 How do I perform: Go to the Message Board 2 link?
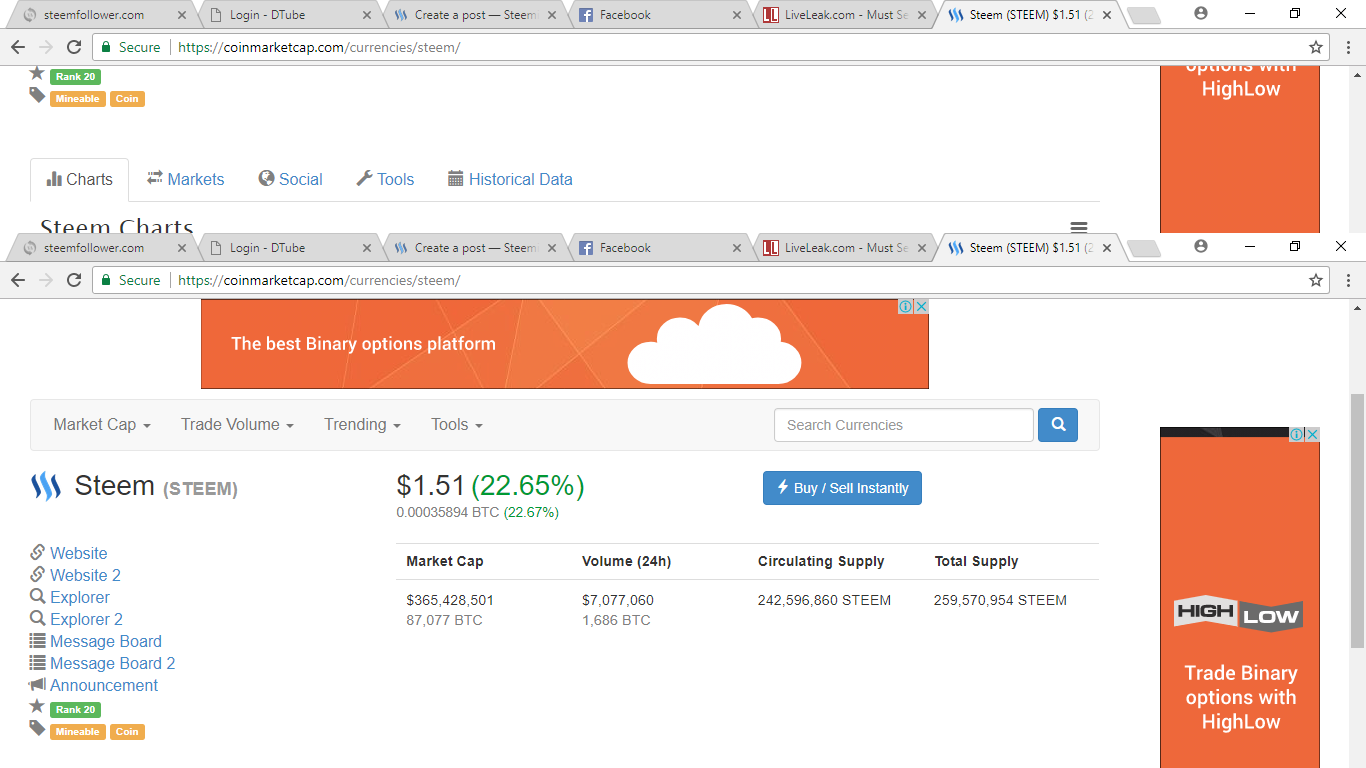[x=113, y=663]
